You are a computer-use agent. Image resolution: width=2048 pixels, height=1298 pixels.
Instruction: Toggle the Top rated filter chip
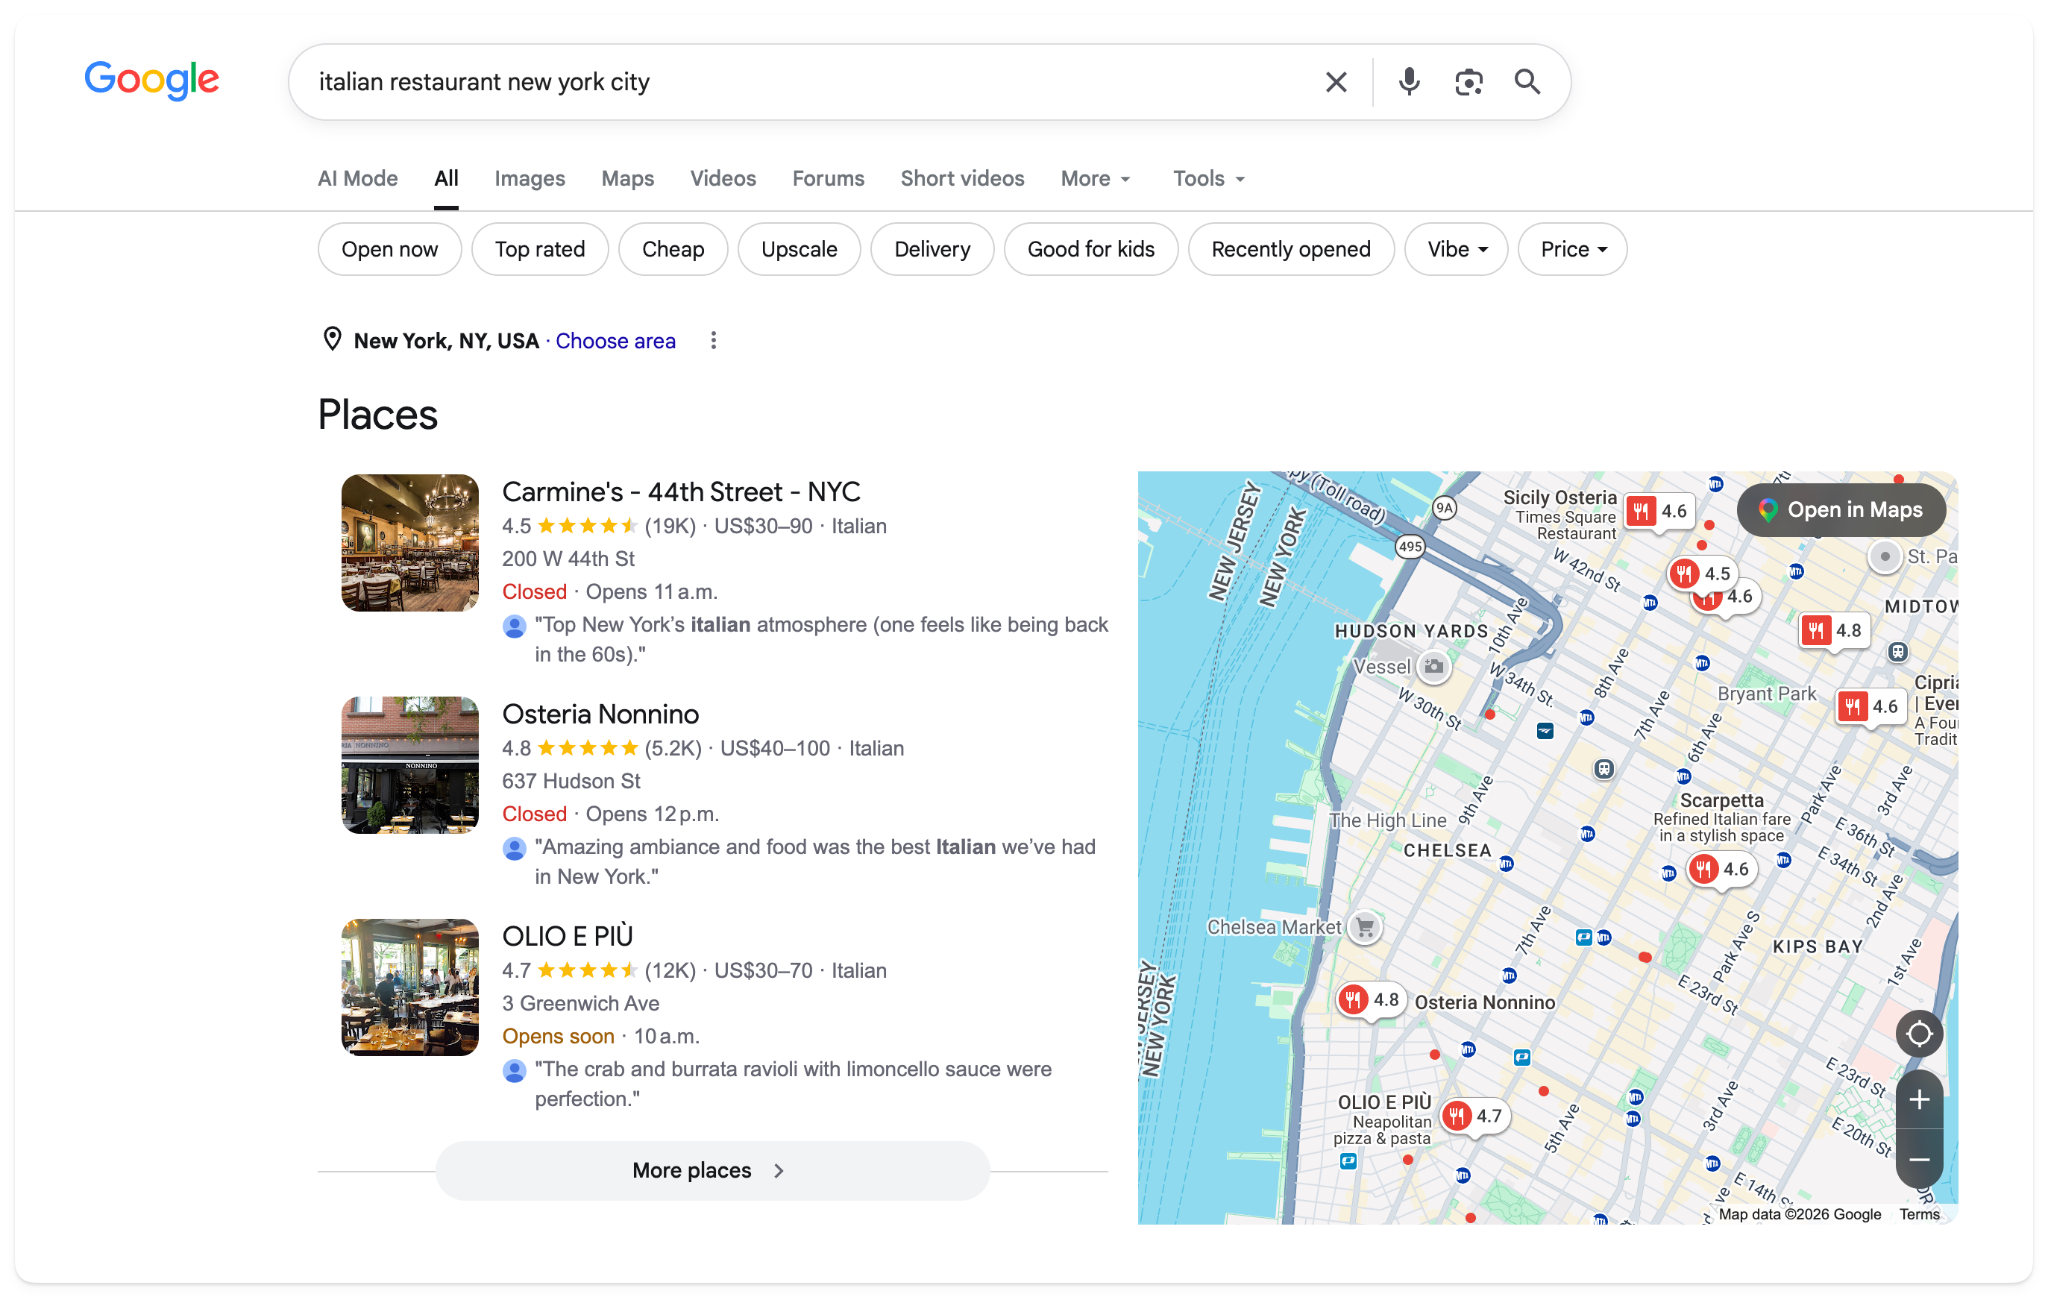click(x=540, y=249)
